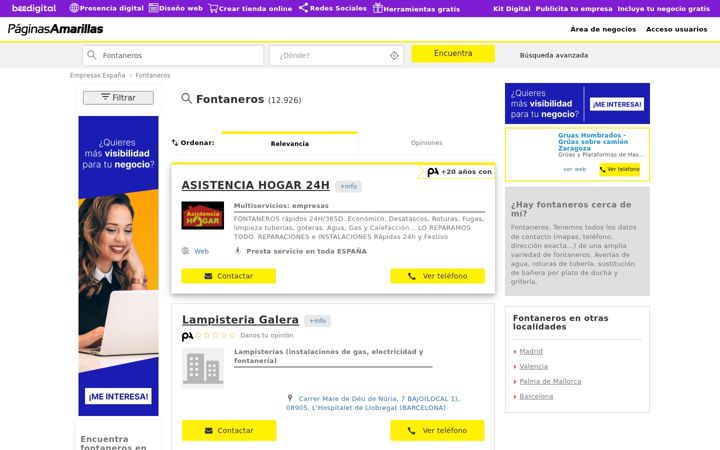Click ¡ME INTERESA! in top right banner
720x450 pixels.
tap(617, 104)
